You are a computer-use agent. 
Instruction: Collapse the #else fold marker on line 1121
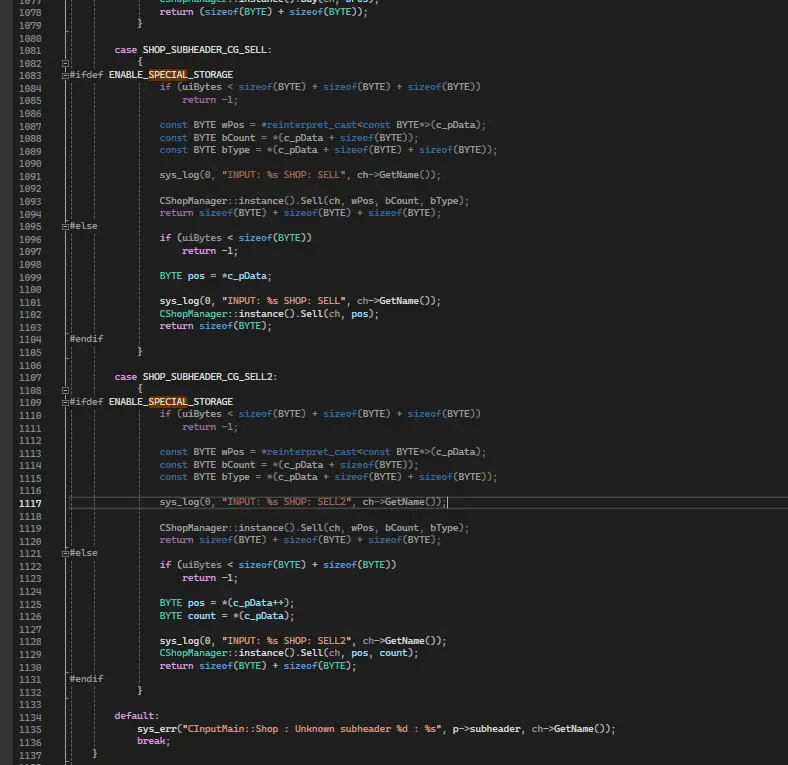65,554
